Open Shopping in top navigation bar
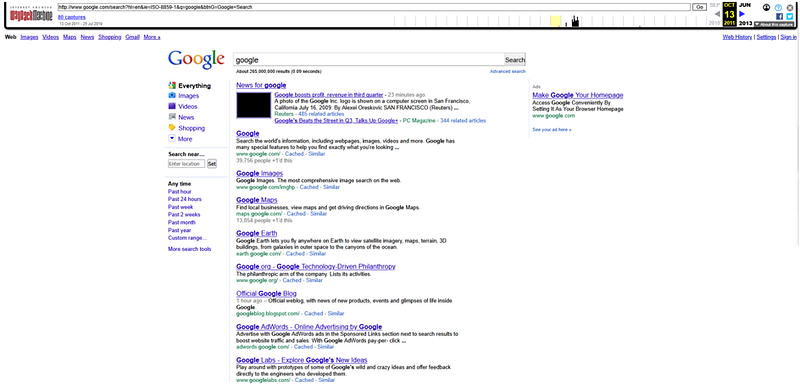Viewport: 800px width, 385px height. pyautogui.click(x=110, y=37)
